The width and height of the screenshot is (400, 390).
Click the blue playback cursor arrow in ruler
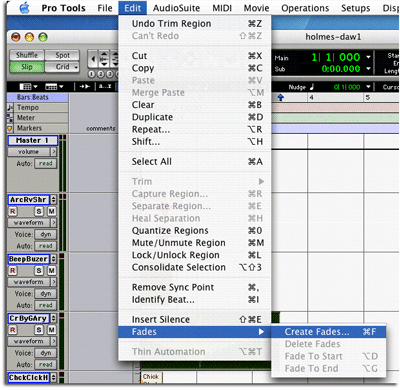click(x=281, y=97)
